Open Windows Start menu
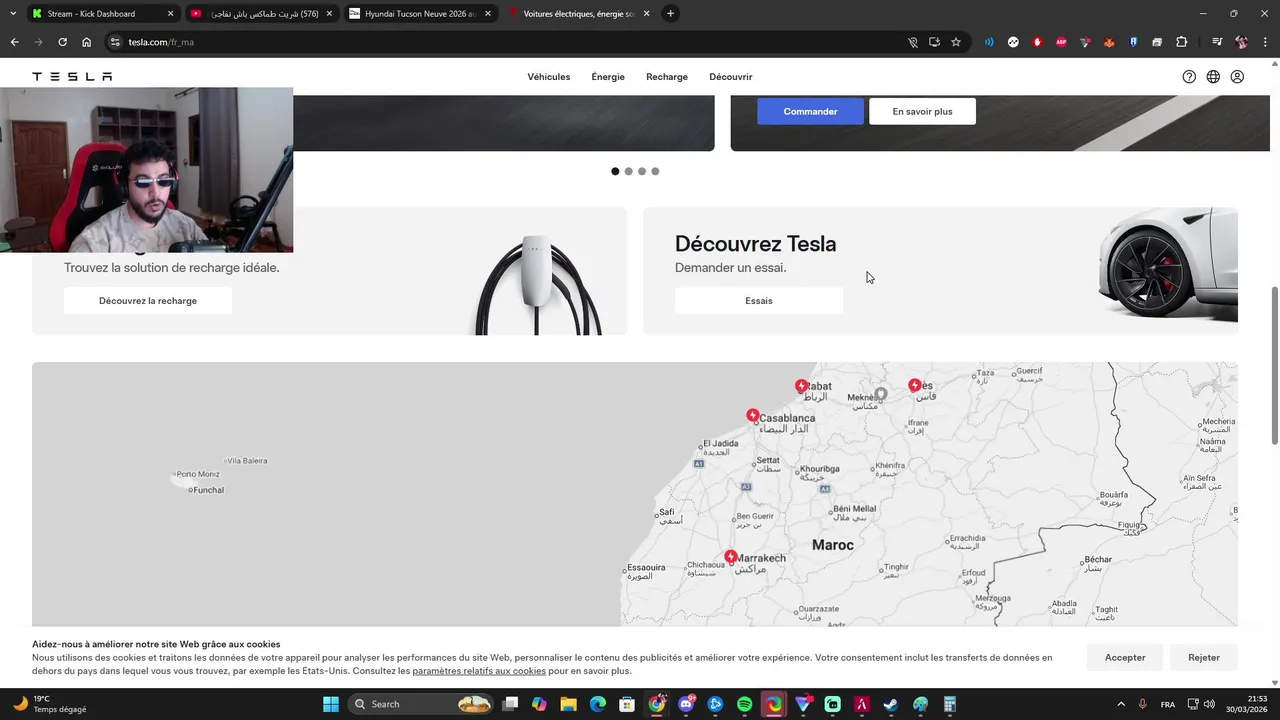The image size is (1280, 720). (x=331, y=704)
